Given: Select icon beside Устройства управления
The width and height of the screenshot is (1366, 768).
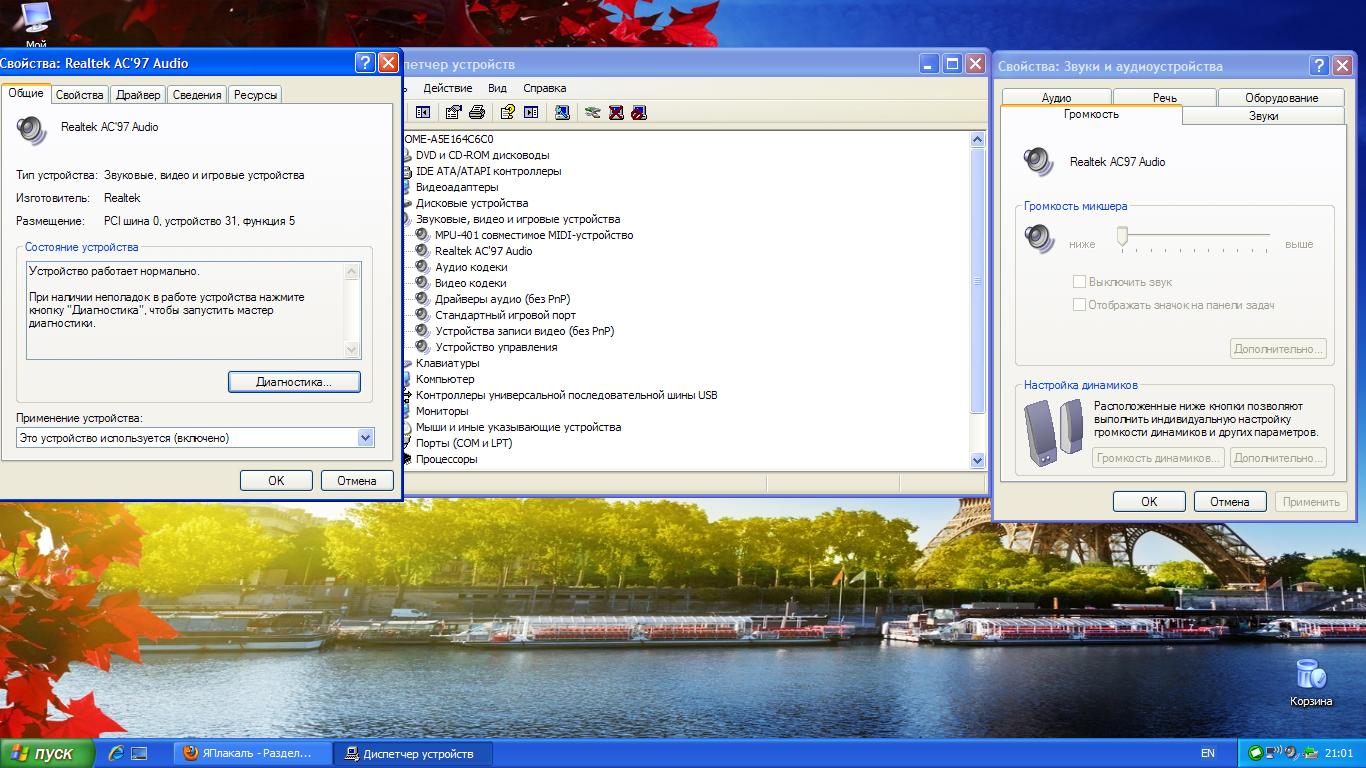Looking at the screenshot, I should click(x=422, y=347).
